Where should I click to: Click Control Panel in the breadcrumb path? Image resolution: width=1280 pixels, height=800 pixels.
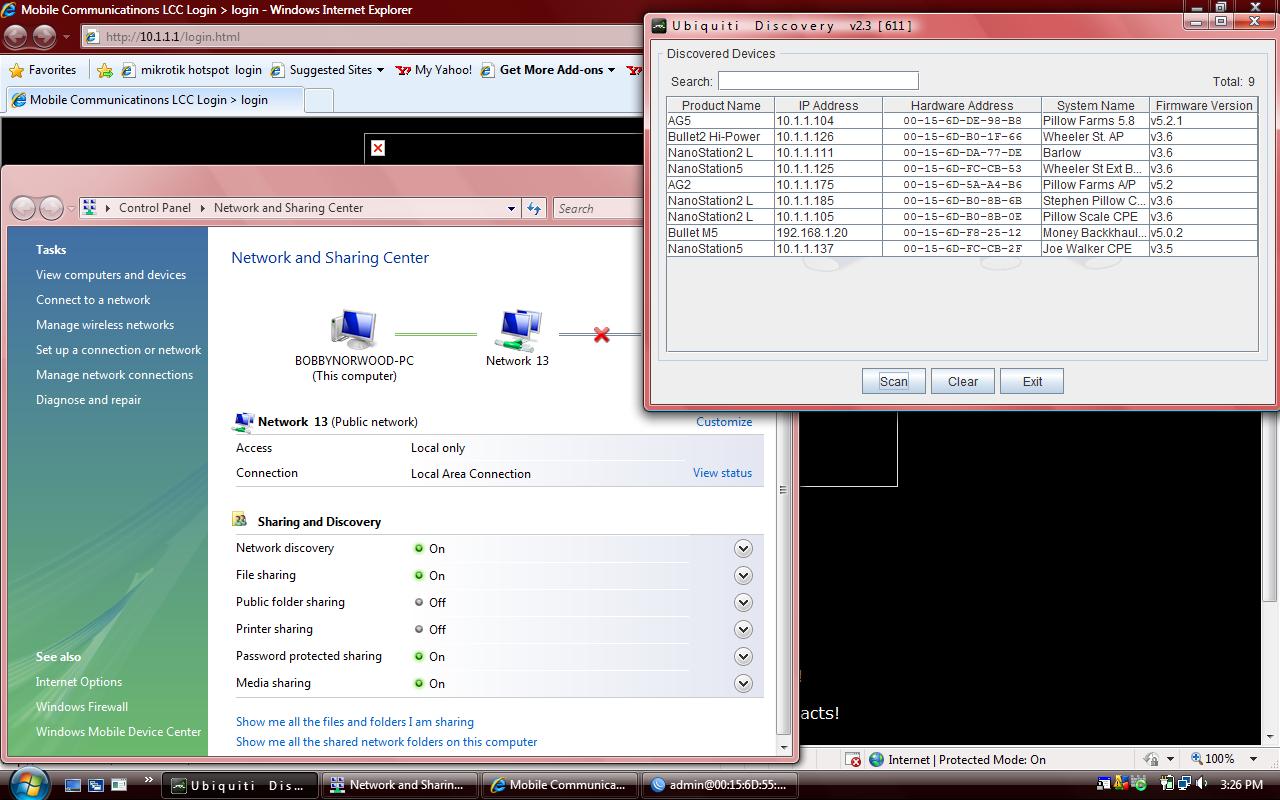pyautogui.click(x=155, y=208)
